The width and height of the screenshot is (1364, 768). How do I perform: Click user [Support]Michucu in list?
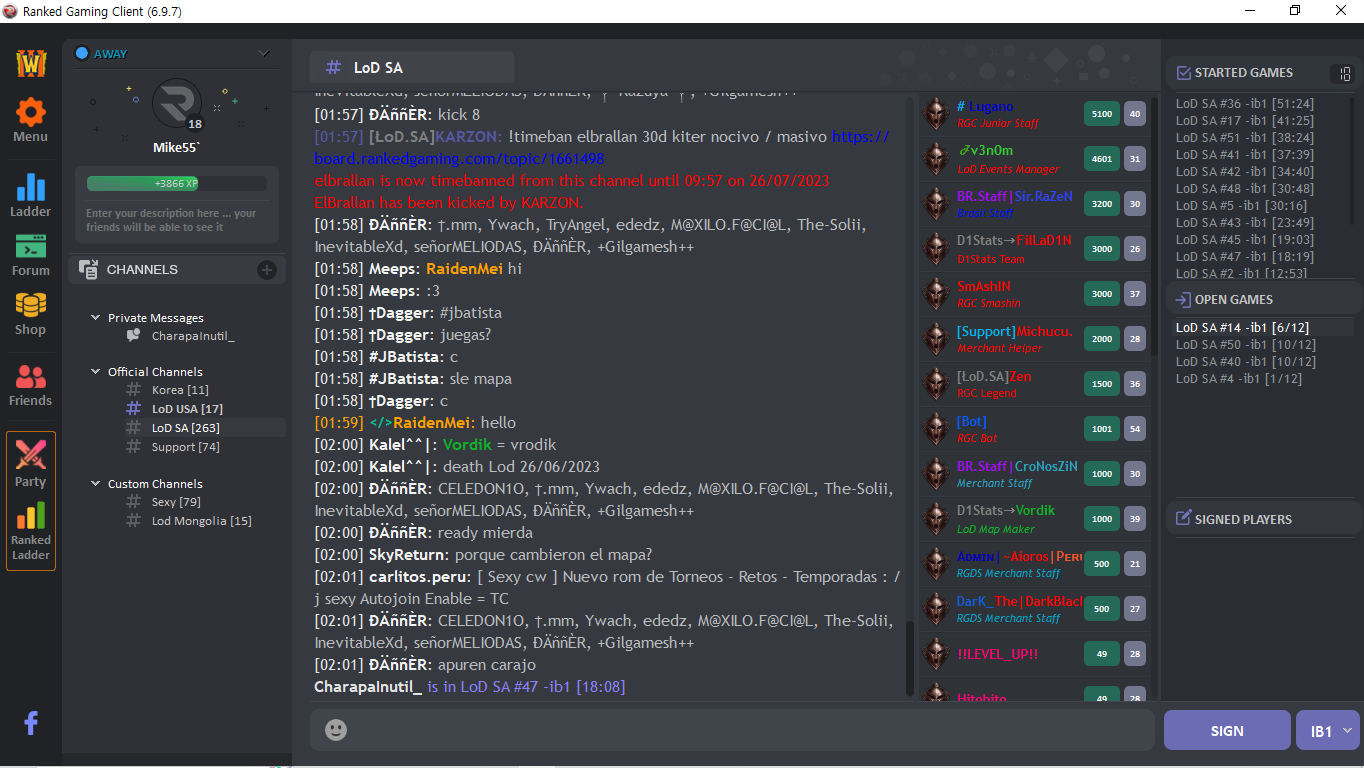[1014, 332]
